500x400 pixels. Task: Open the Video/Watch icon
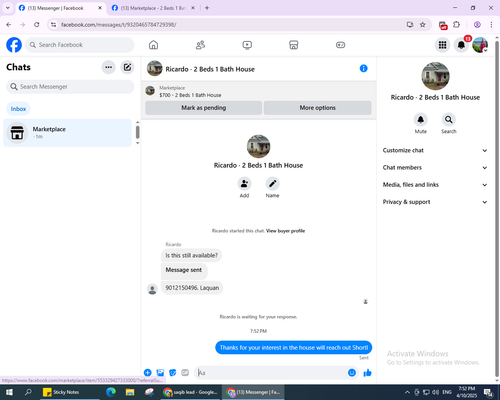[247, 45]
